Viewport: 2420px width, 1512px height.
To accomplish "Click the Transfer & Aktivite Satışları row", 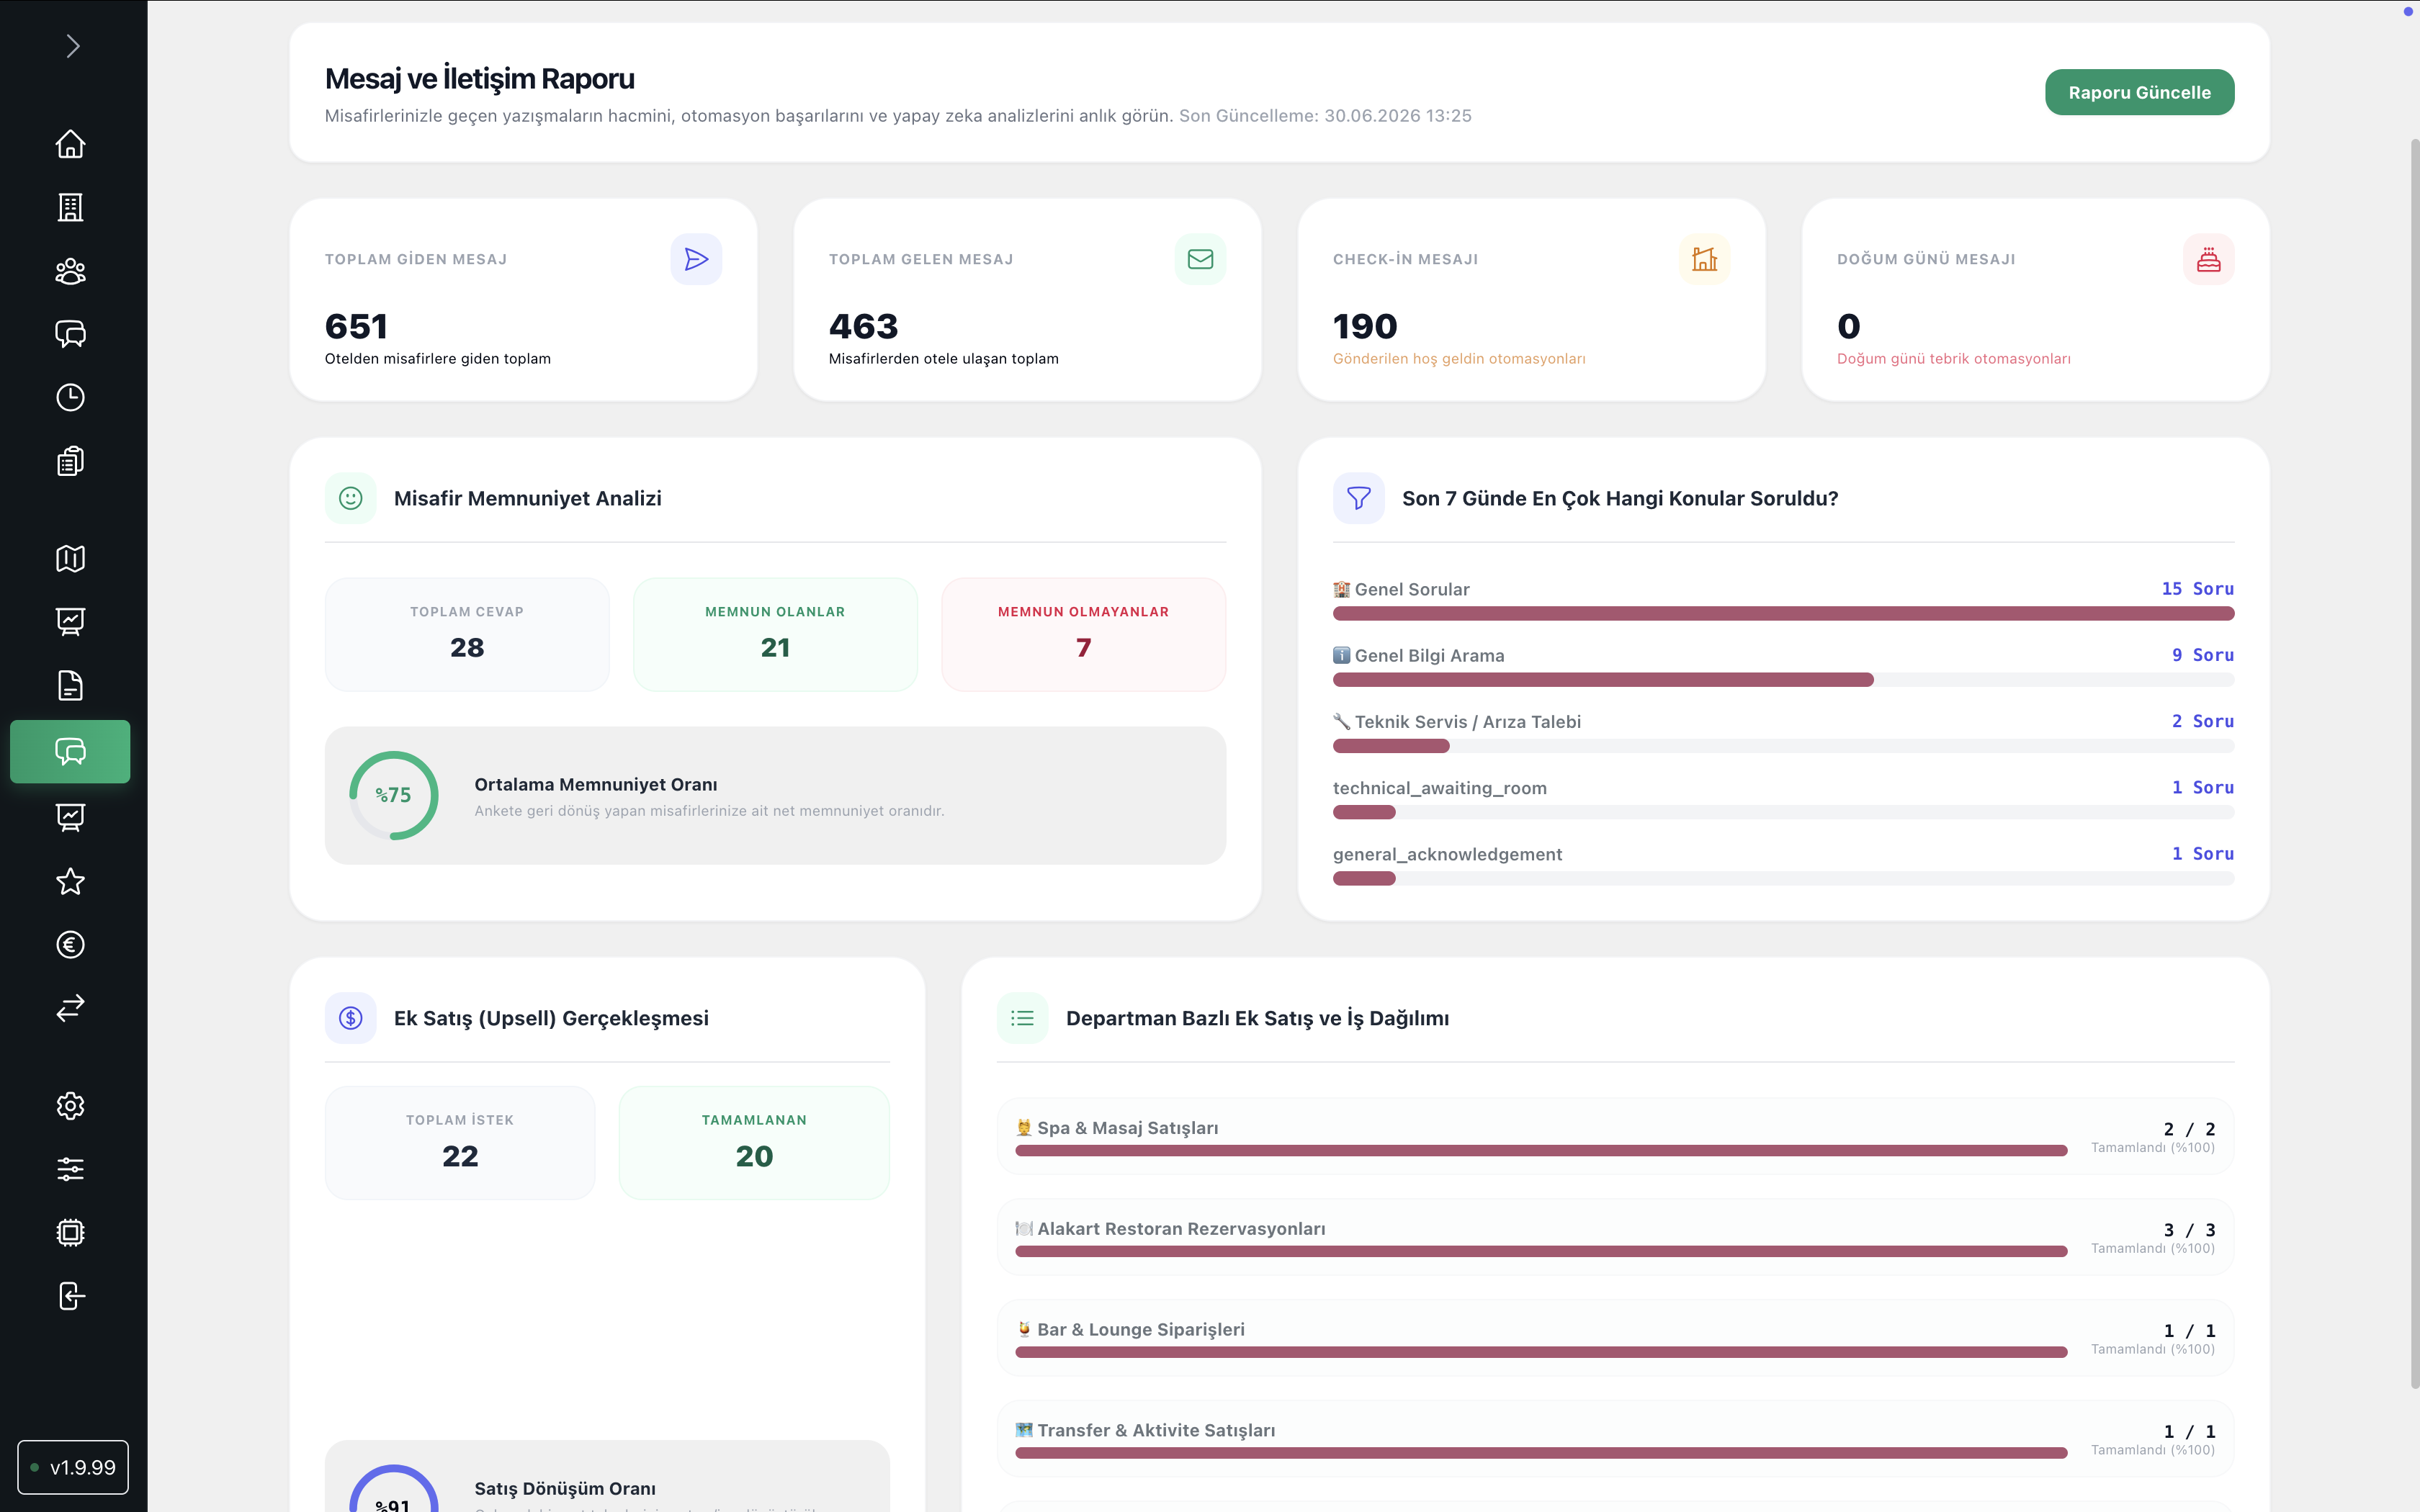I will pos(1615,1439).
